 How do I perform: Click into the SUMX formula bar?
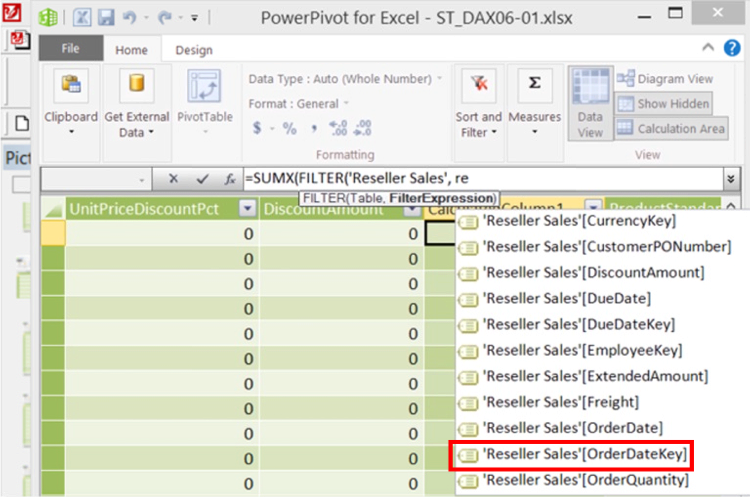point(483,179)
